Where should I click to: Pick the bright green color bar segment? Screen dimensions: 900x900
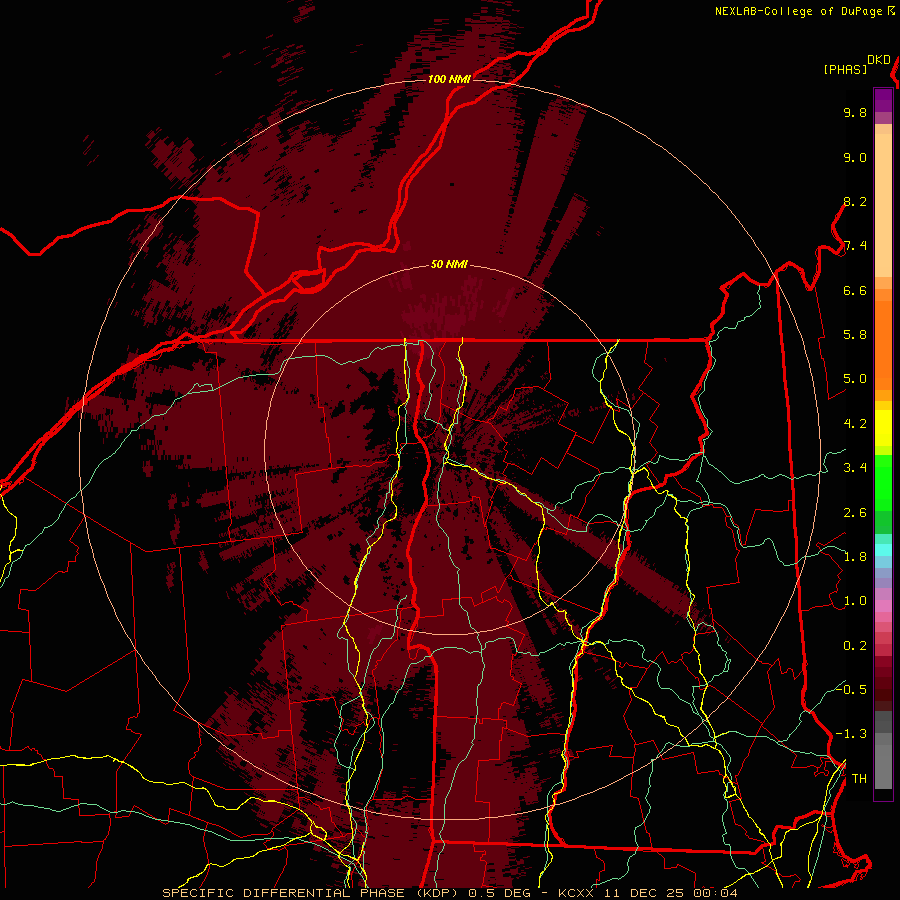(883, 482)
